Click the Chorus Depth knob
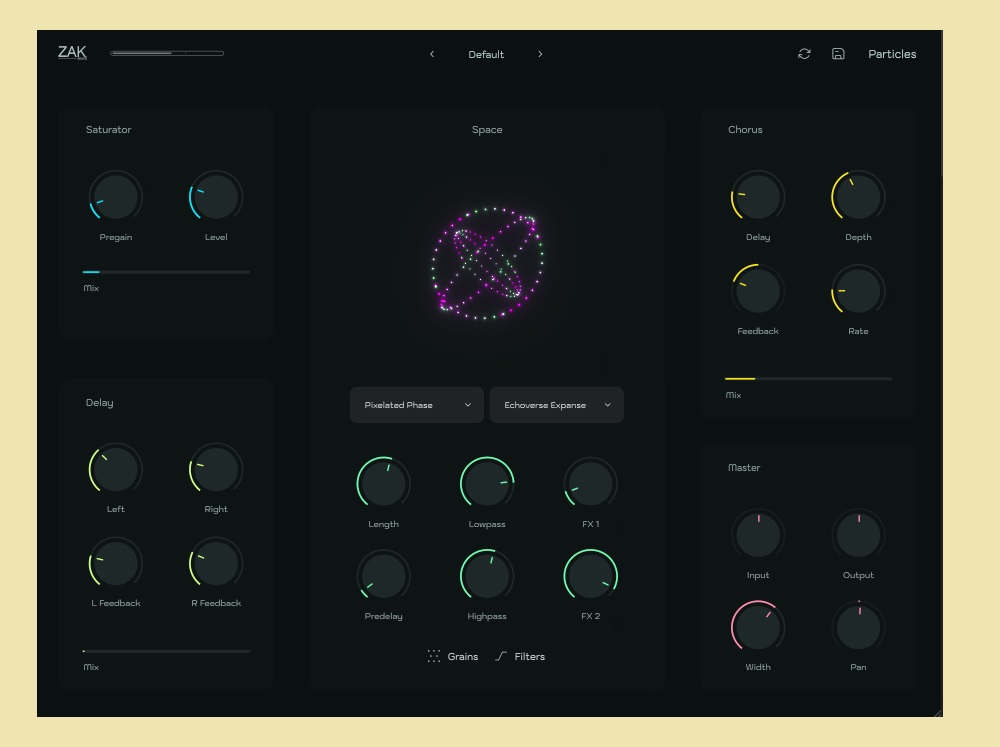 point(858,197)
